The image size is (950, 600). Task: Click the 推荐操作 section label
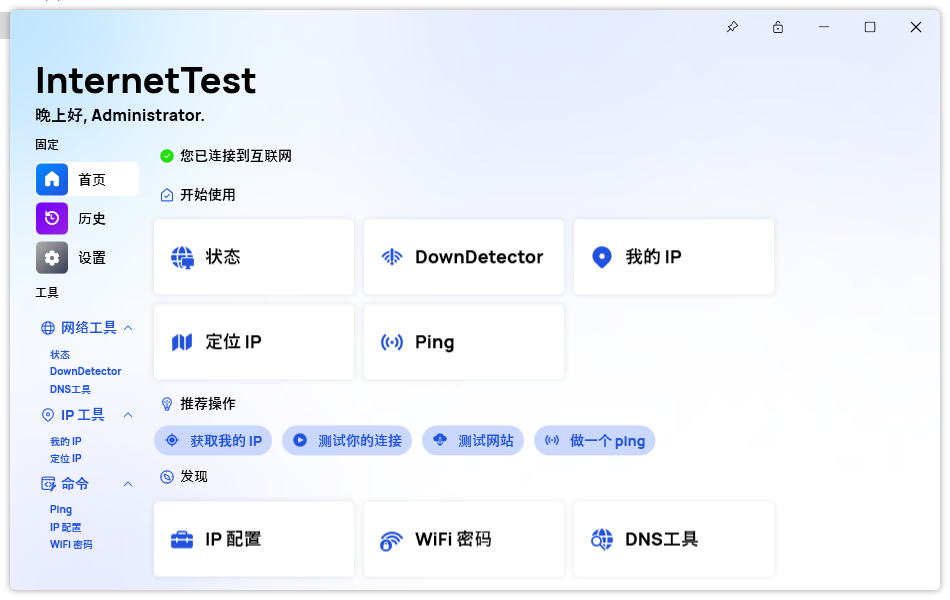coord(208,404)
